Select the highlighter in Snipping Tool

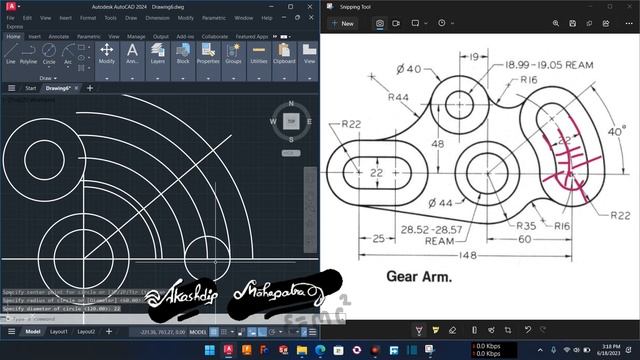436,330
